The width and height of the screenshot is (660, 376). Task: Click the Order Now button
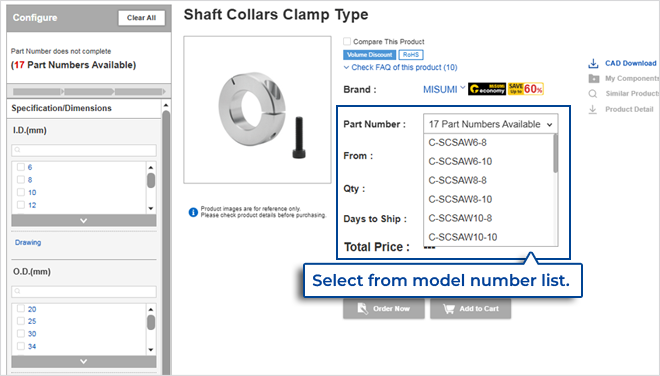click(383, 309)
